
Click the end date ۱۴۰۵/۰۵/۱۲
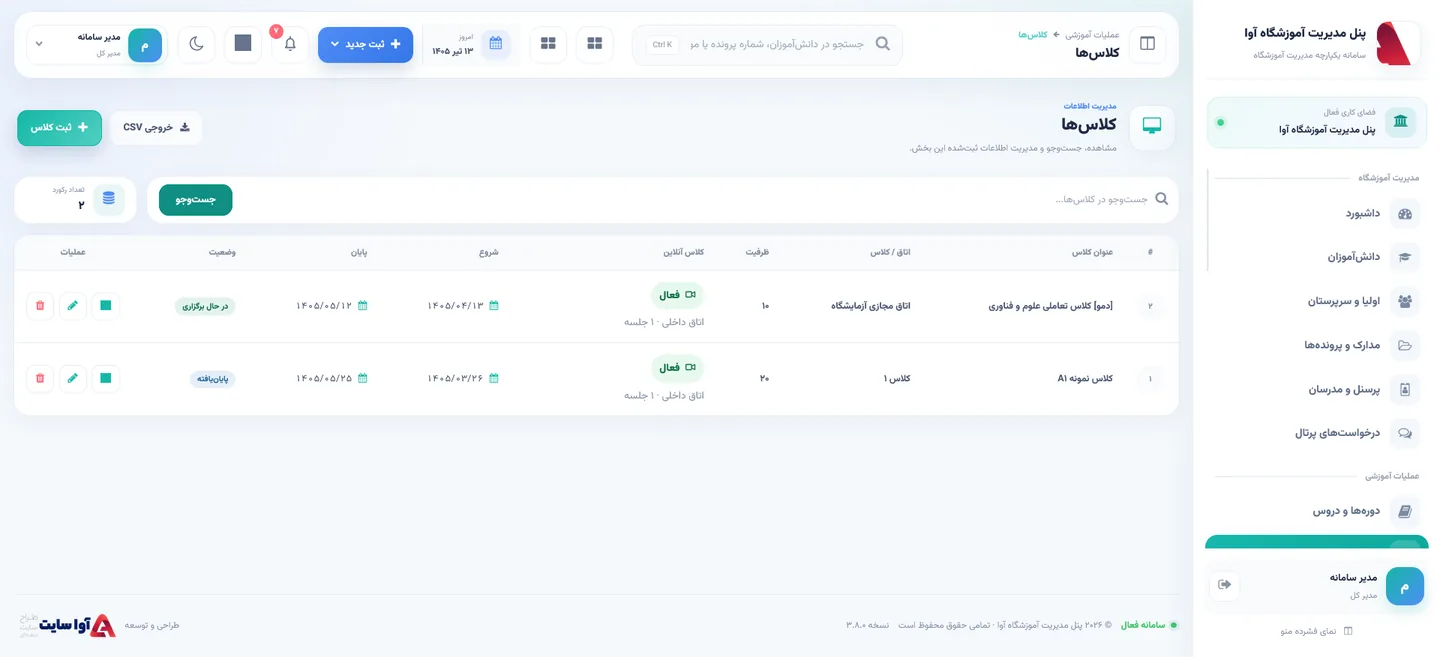pyautogui.click(x=324, y=306)
